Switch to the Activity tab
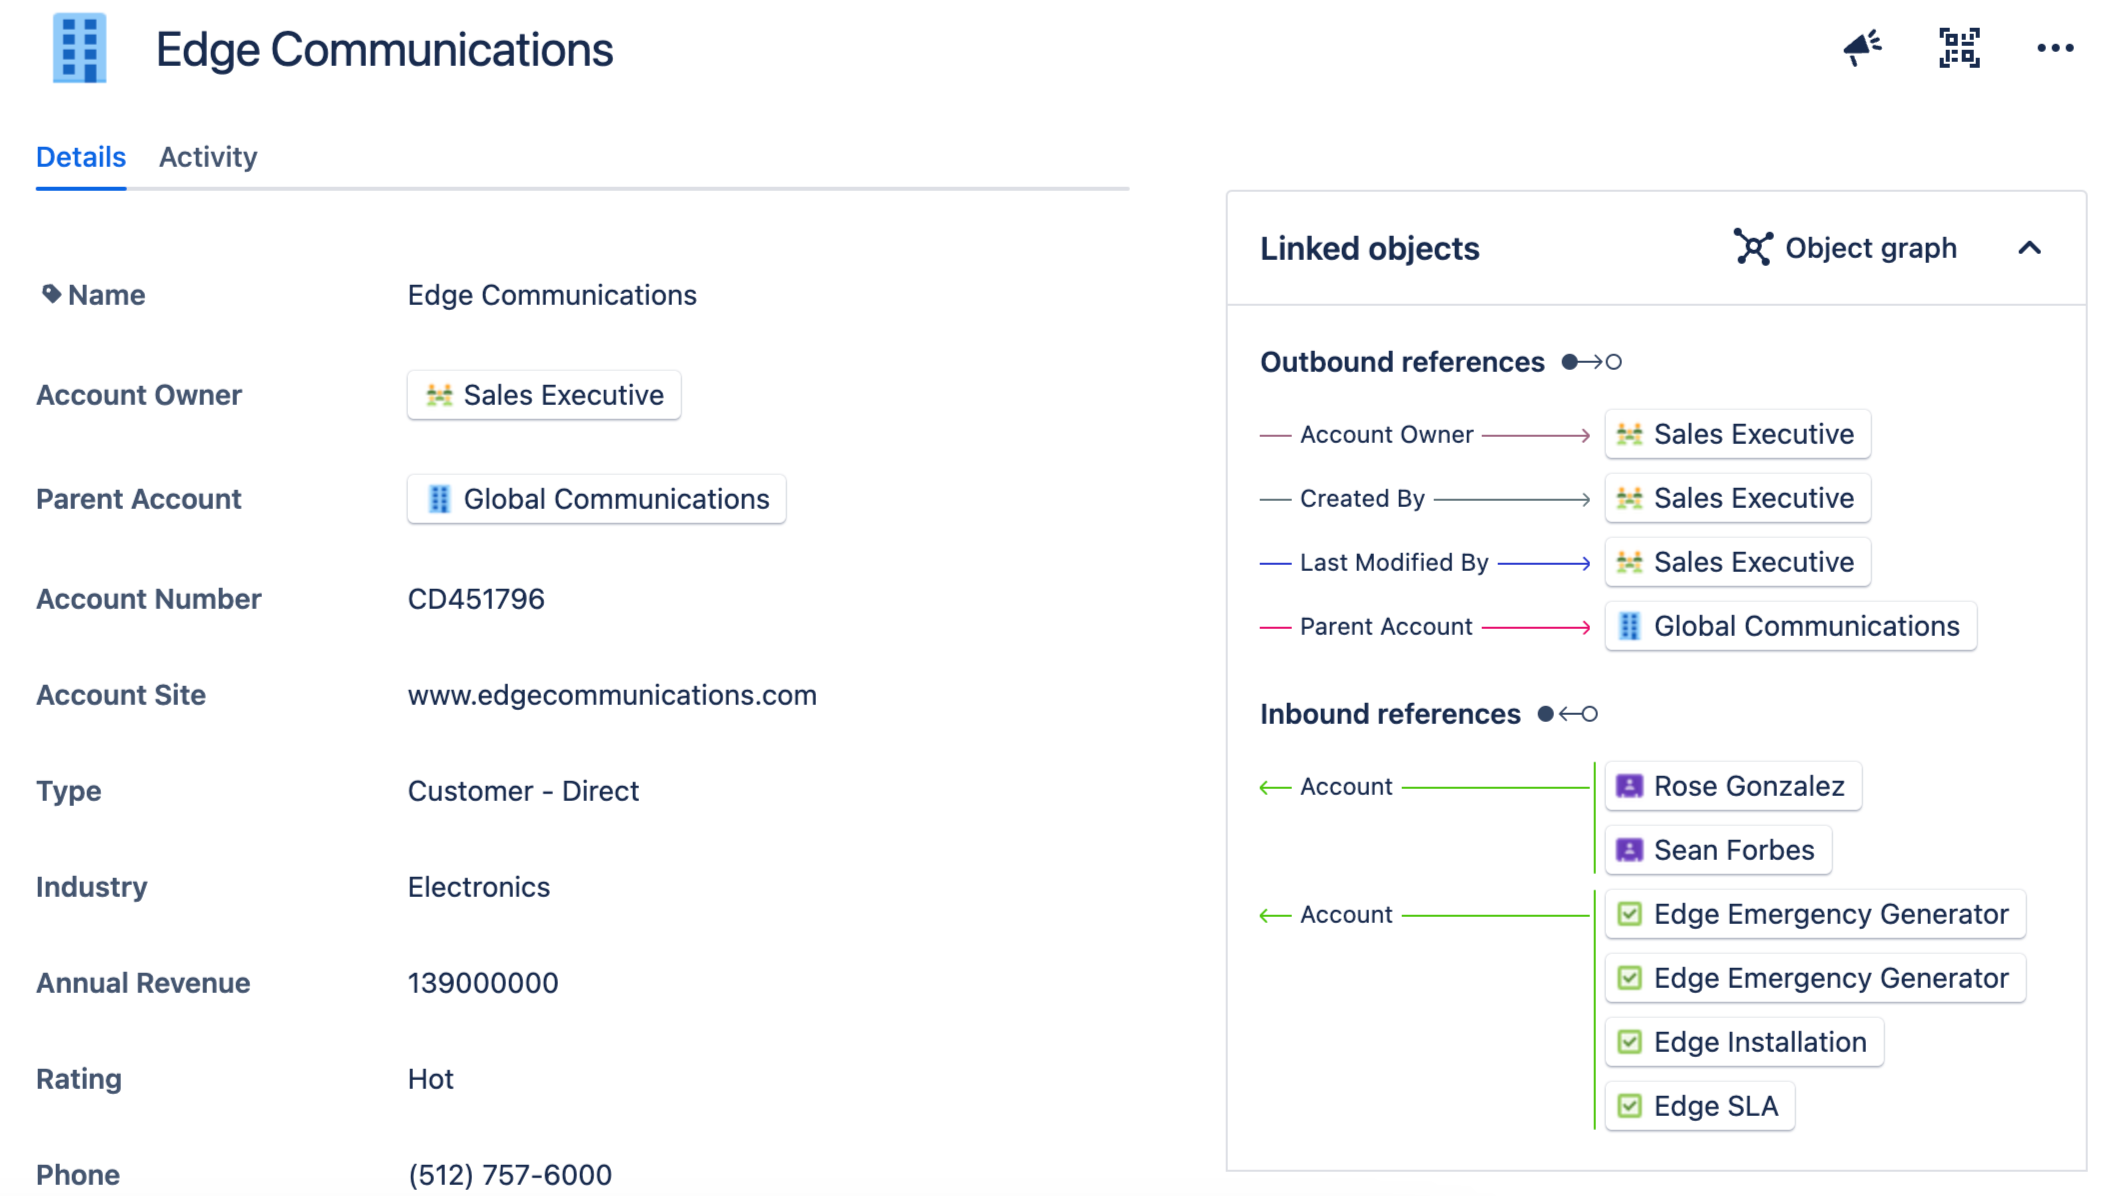The image size is (2108, 1199). [x=207, y=157]
